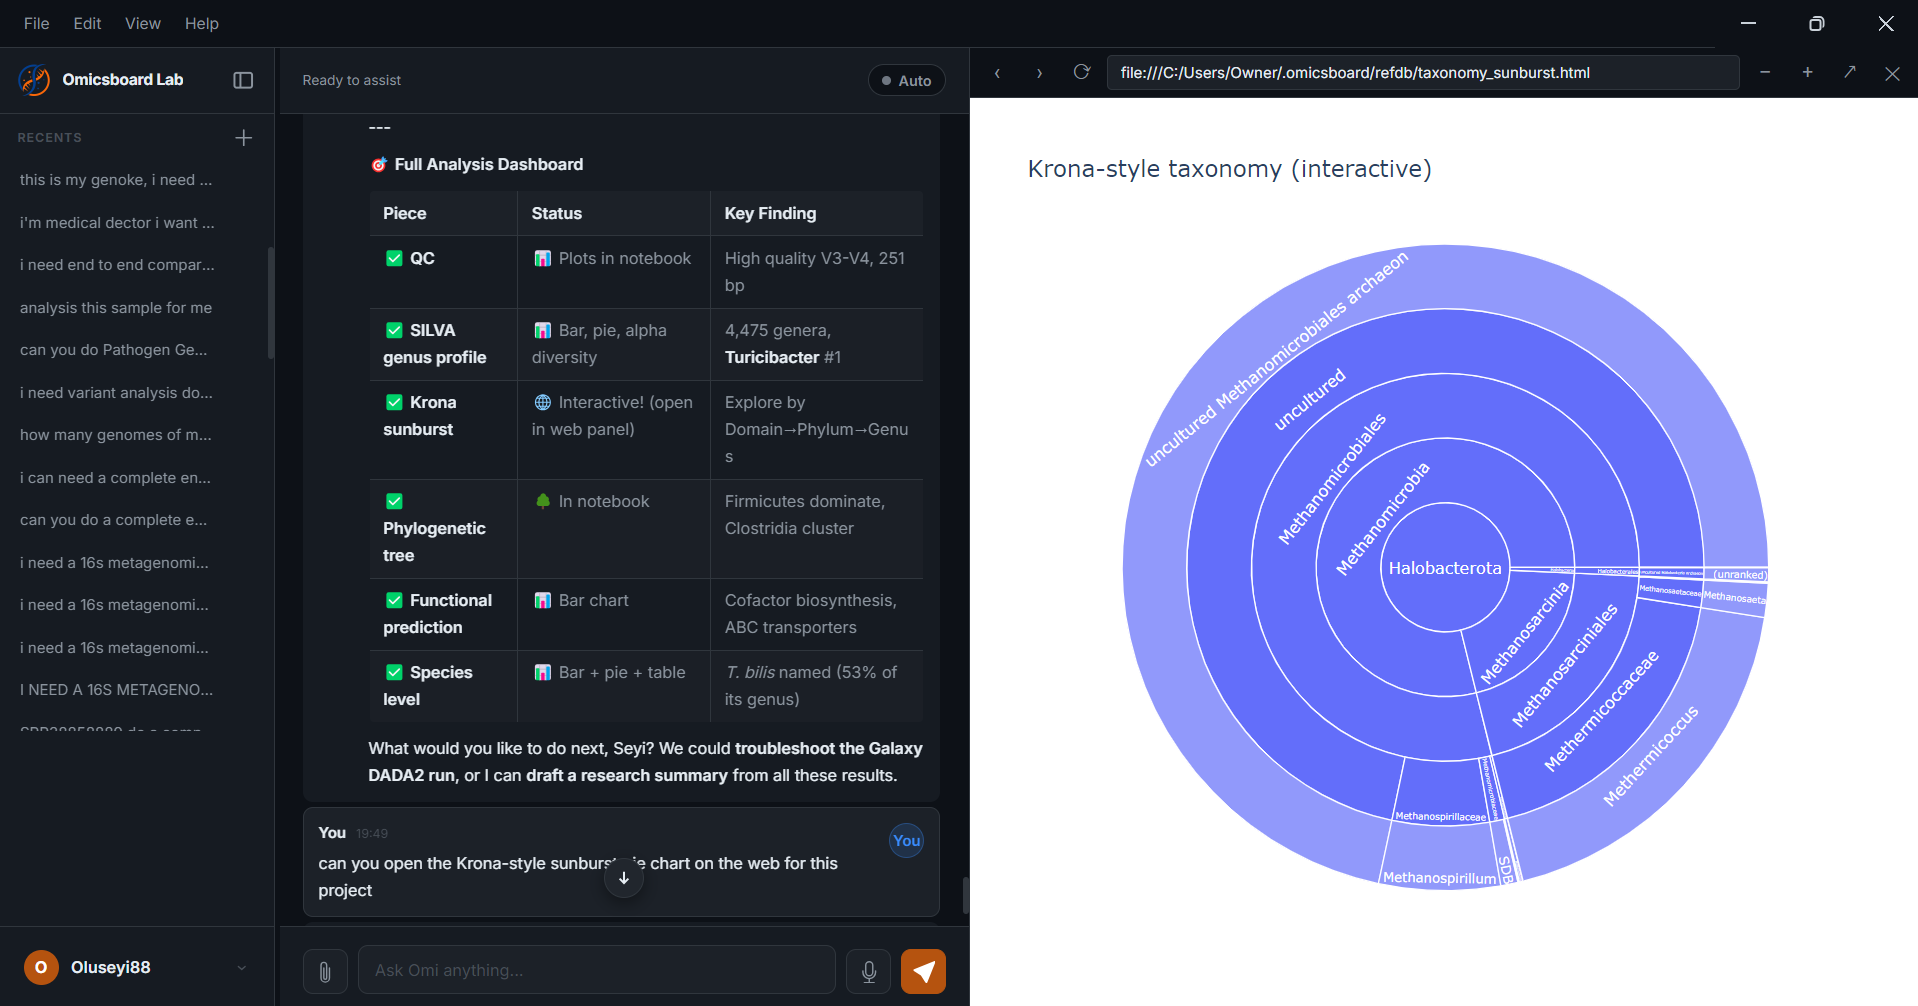The image size is (1918, 1006).
Task: Click the QC row check mark
Action: pyautogui.click(x=394, y=258)
